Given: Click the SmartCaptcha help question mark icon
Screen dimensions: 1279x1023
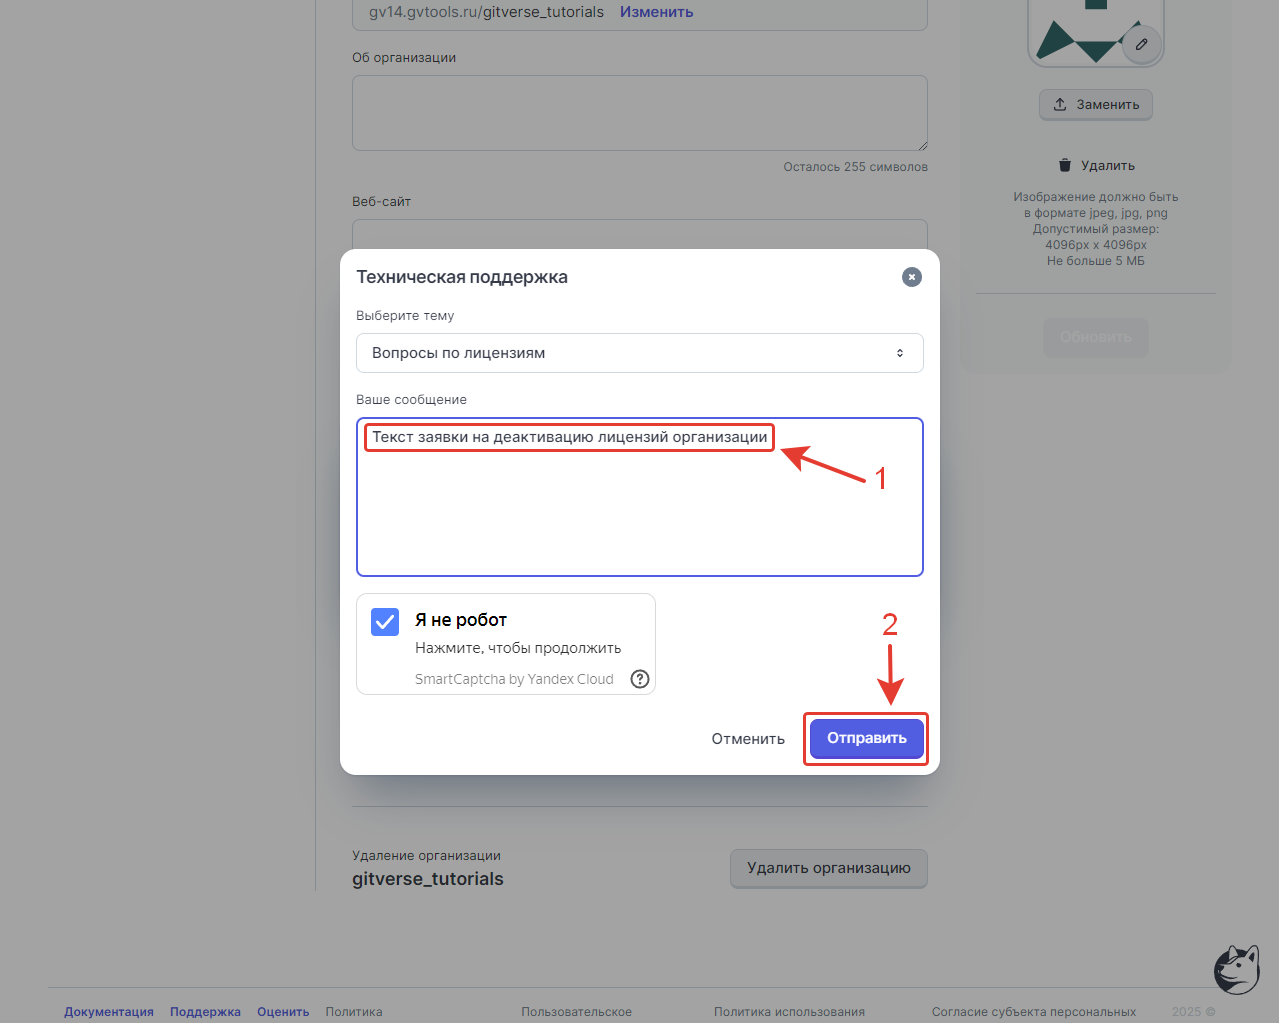Looking at the screenshot, I should click(640, 679).
